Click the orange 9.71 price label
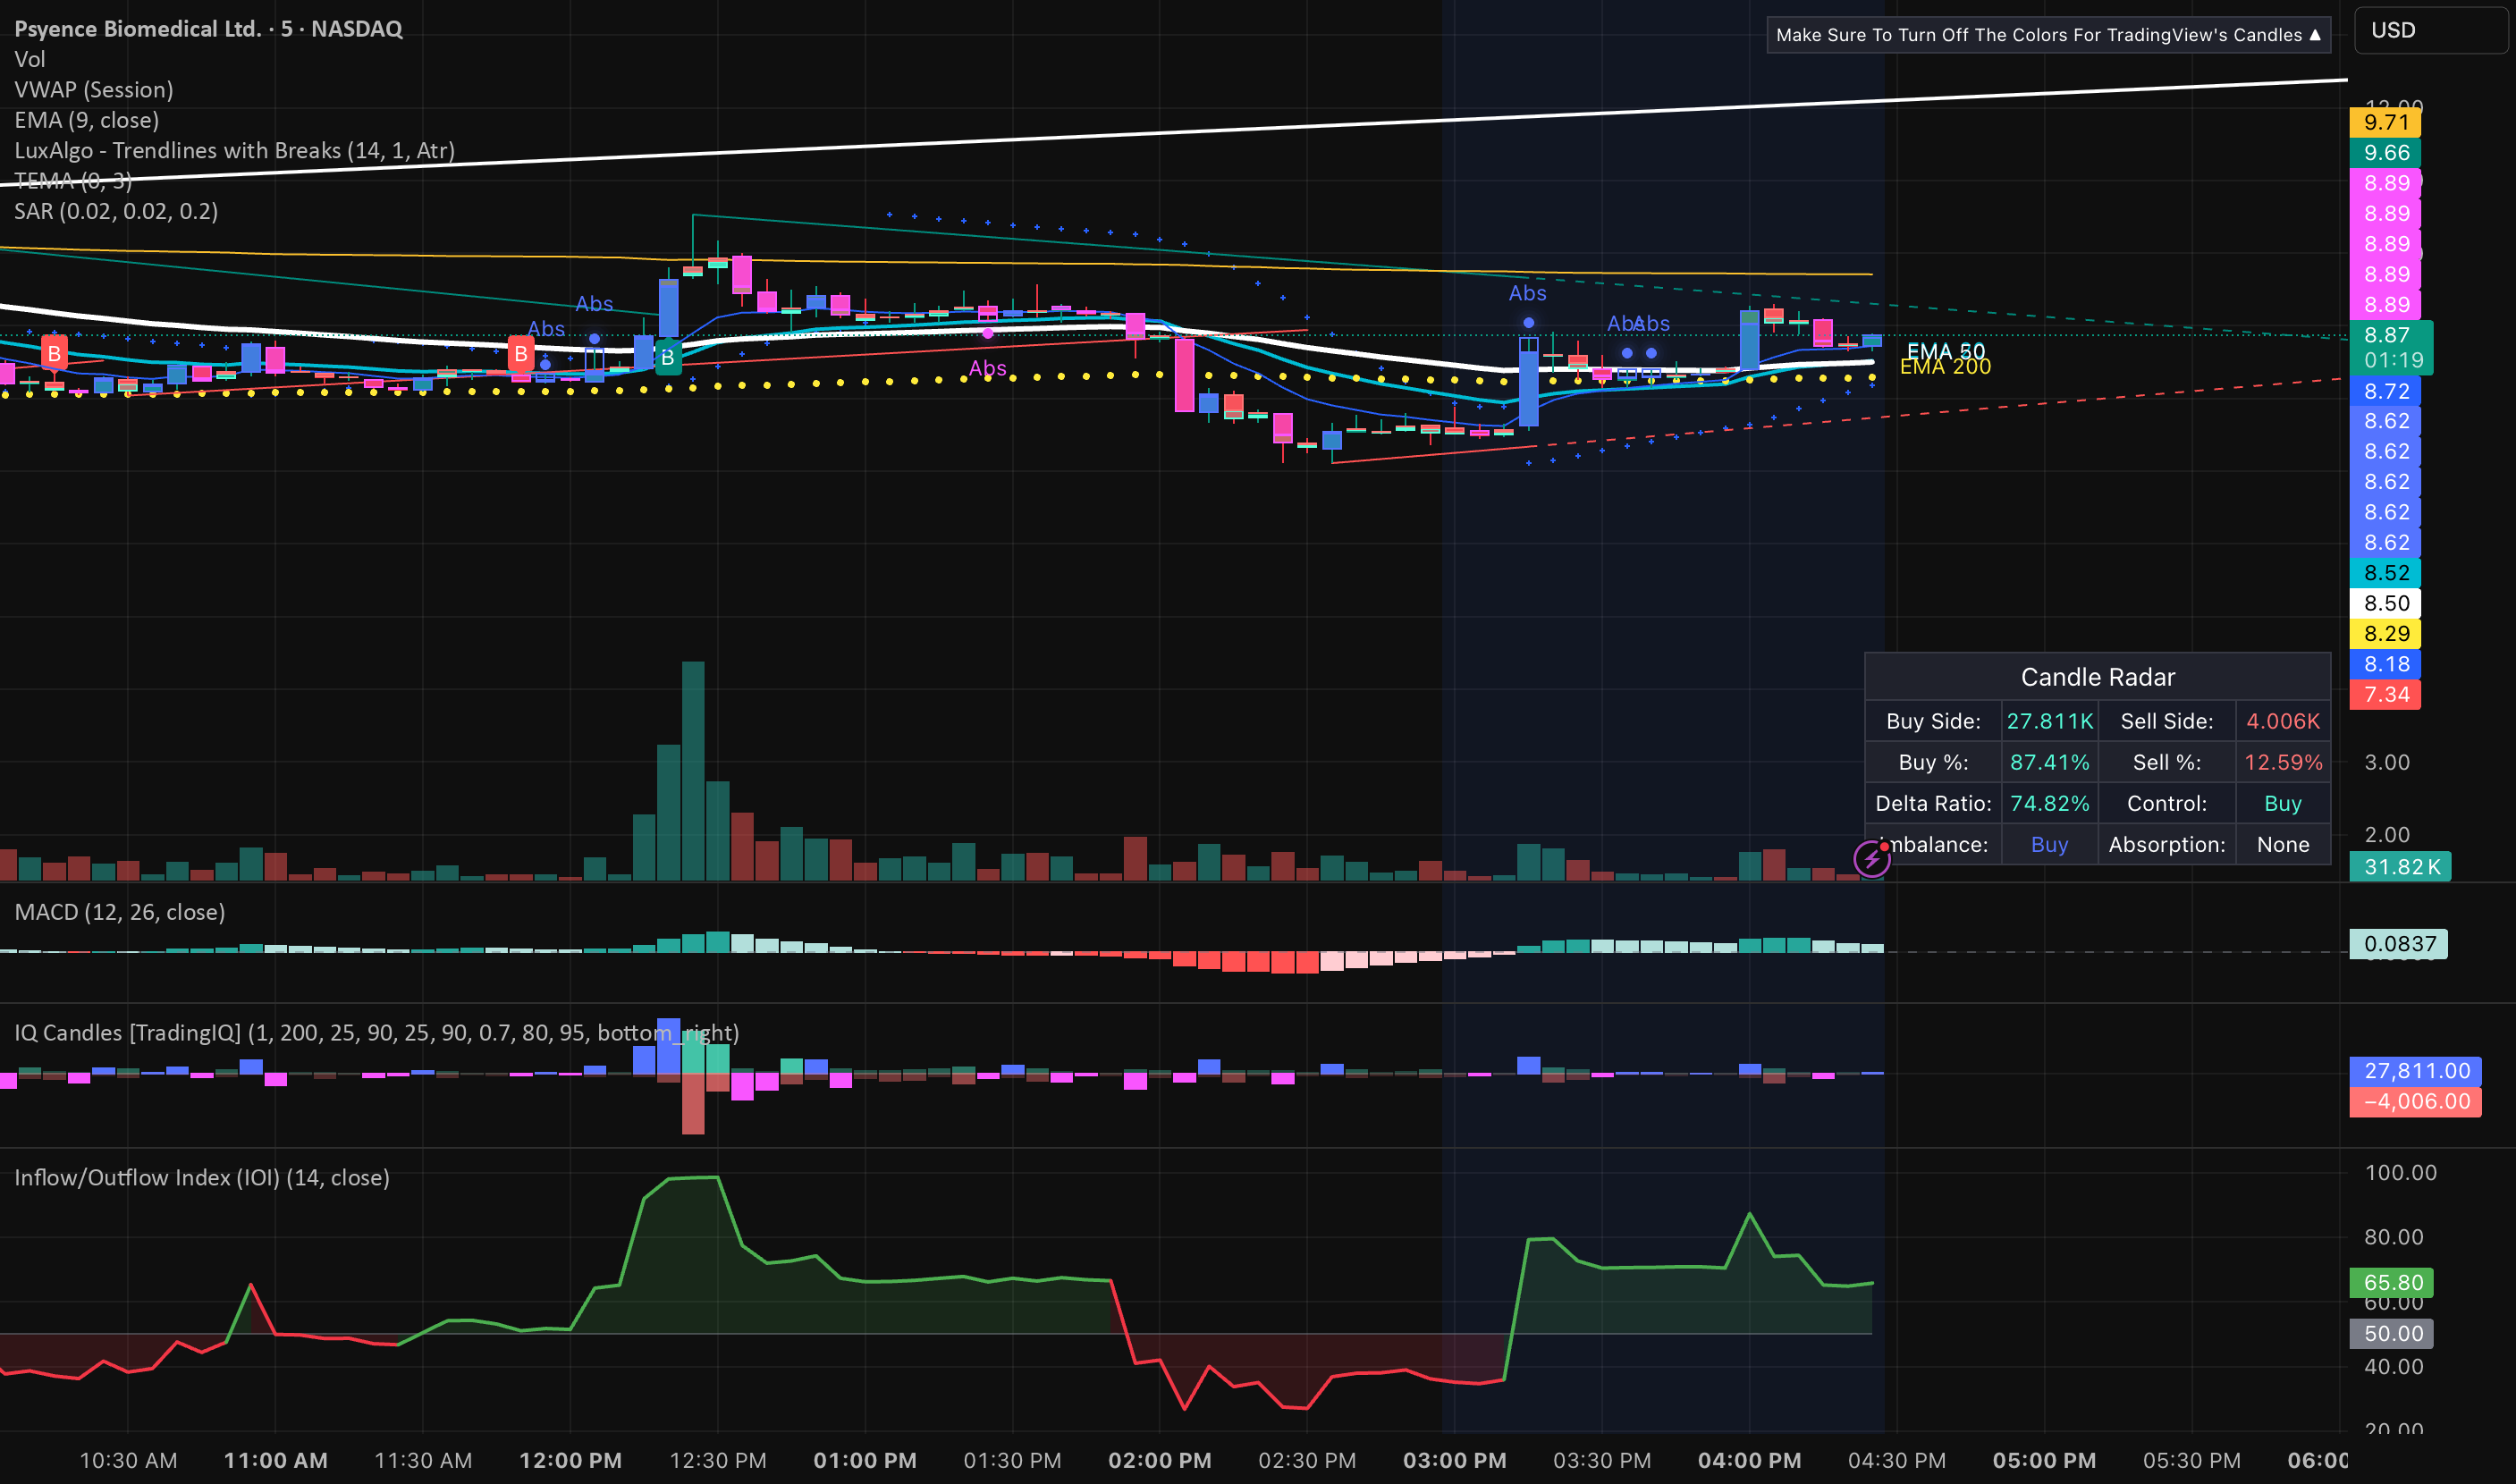The height and width of the screenshot is (1484, 2516). [x=2385, y=122]
